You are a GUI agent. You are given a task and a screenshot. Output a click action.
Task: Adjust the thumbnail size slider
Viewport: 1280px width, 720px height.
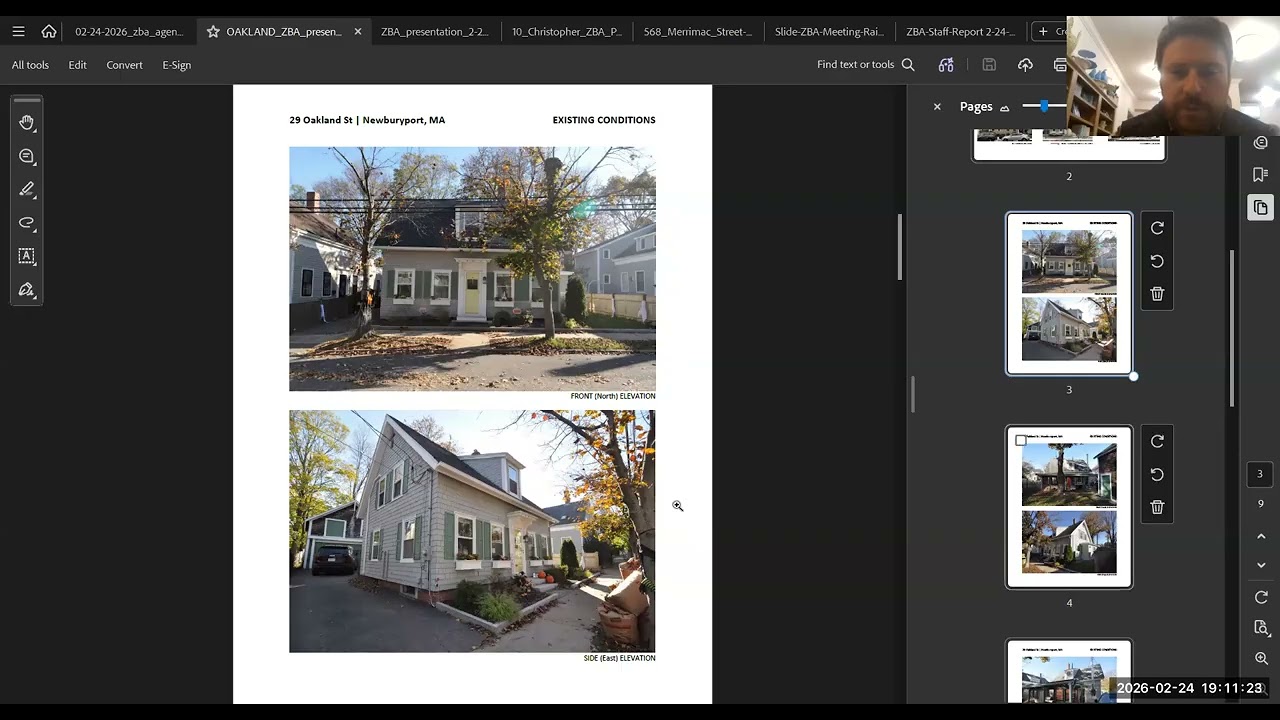tap(1044, 106)
